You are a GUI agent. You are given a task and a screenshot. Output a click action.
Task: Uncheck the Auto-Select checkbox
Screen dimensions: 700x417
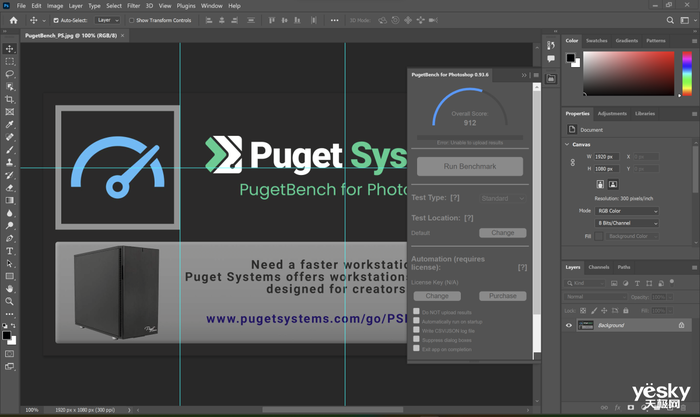(x=55, y=20)
